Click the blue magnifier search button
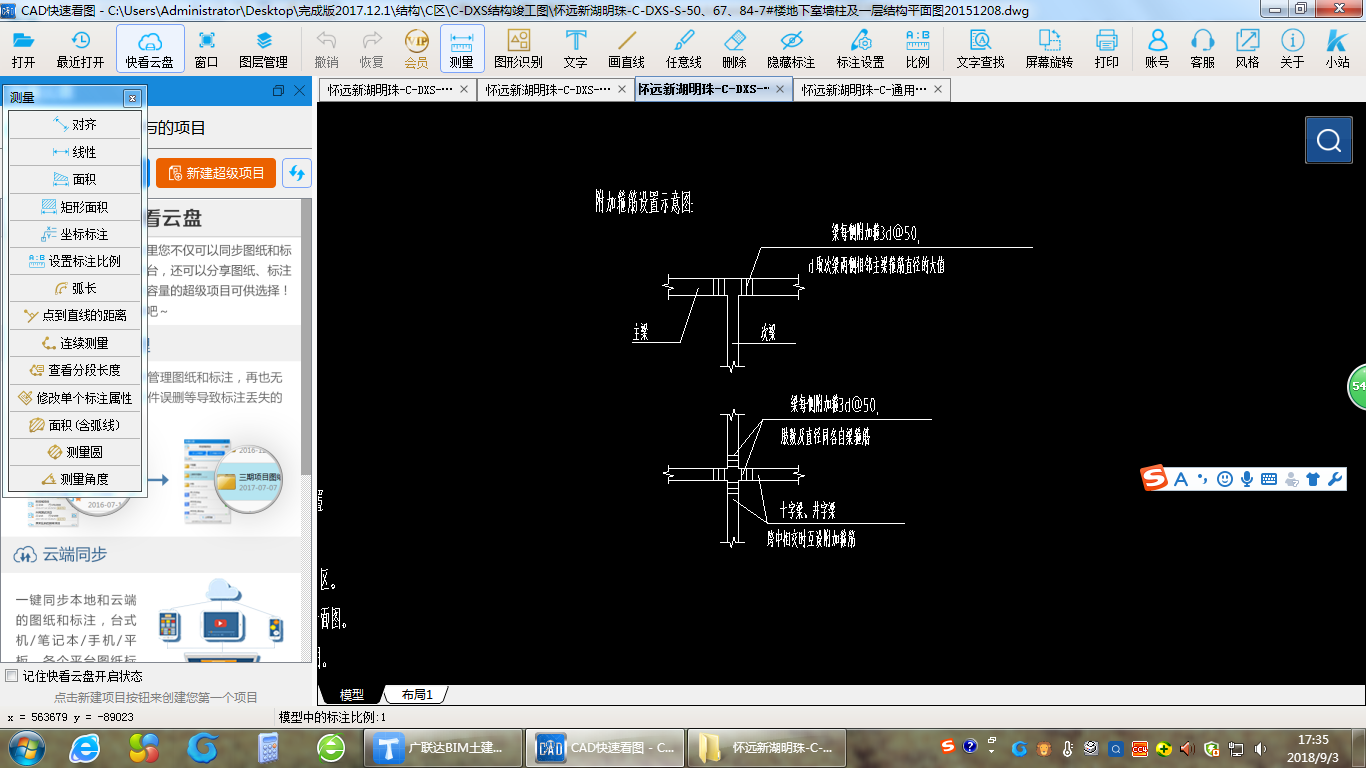Image resolution: width=1366 pixels, height=768 pixels. coord(1329,140)
